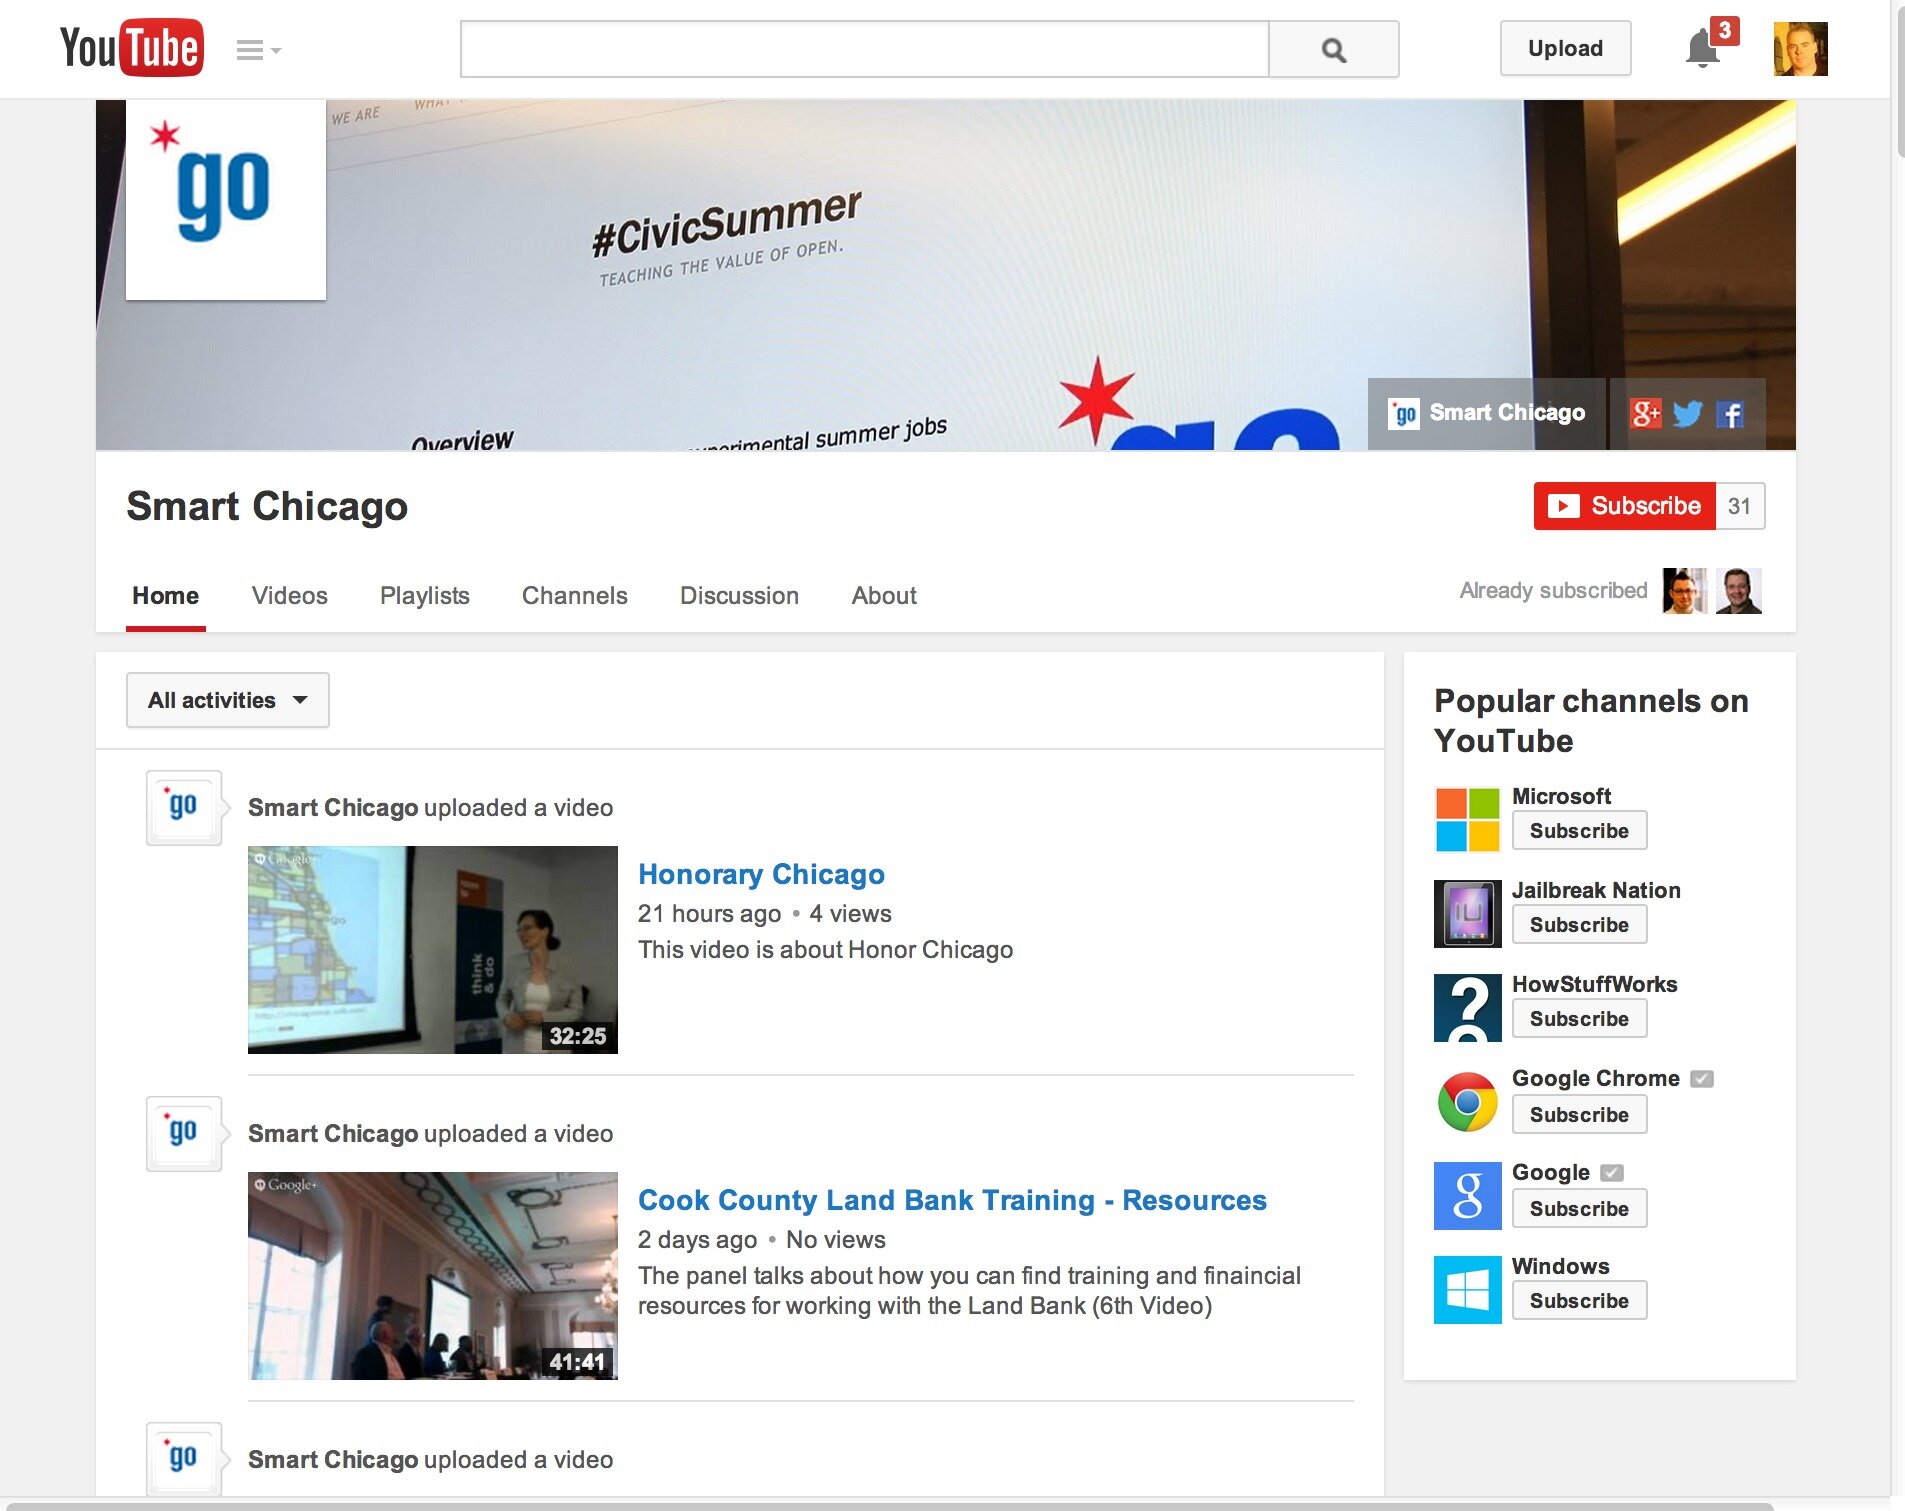Open the Honorary Chicago video link
Viewport: 1905px width, 1511px height.
[761, 874]
